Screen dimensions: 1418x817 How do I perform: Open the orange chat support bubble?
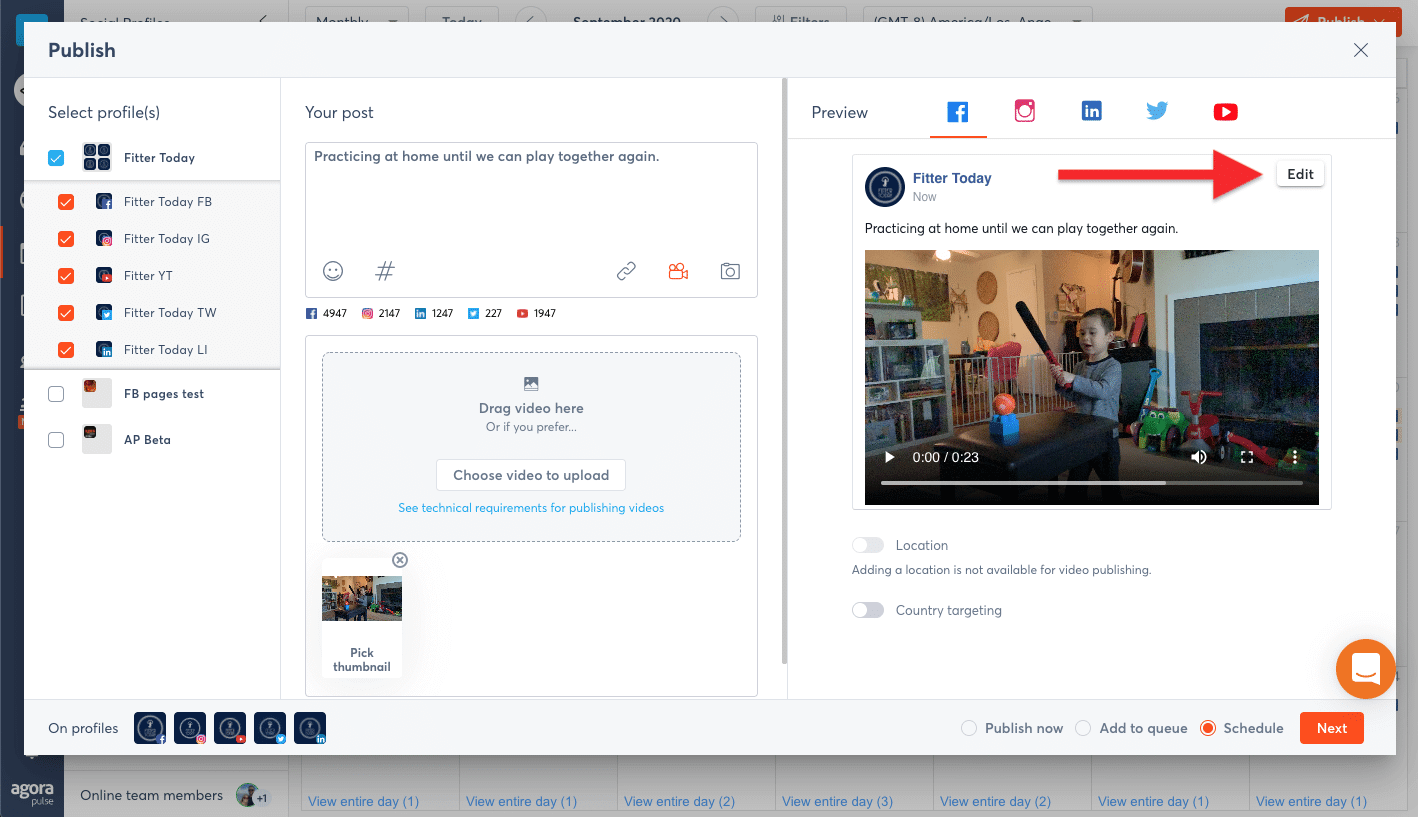tap(1365, 668)
